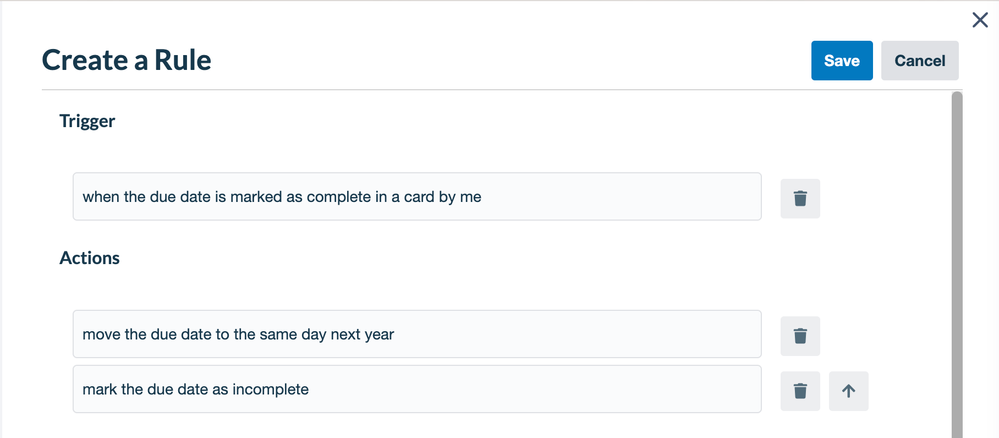Click the Trigger section heading

pyautogui.click(x=87, y=120)
